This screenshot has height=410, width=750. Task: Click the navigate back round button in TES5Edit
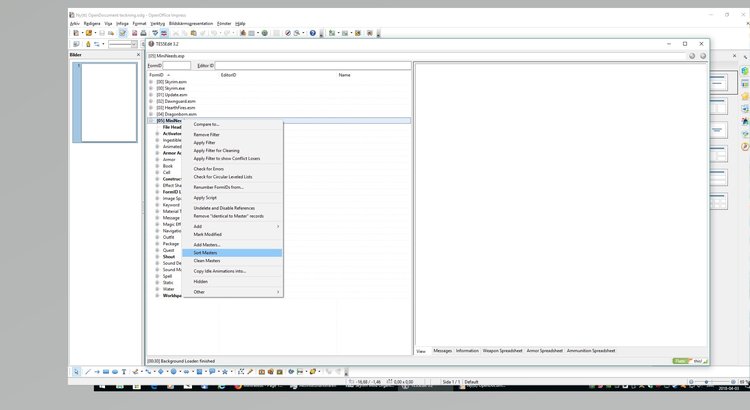point(692,56)
